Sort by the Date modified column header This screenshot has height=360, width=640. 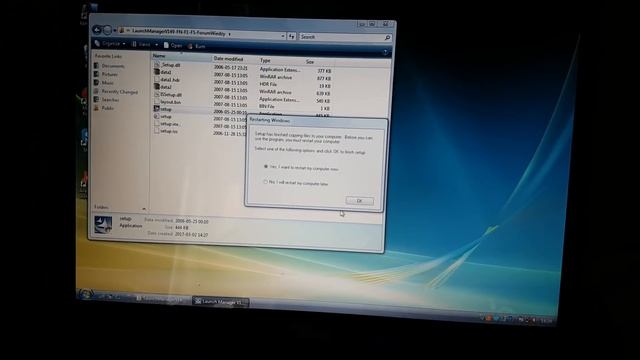[234, 59]
